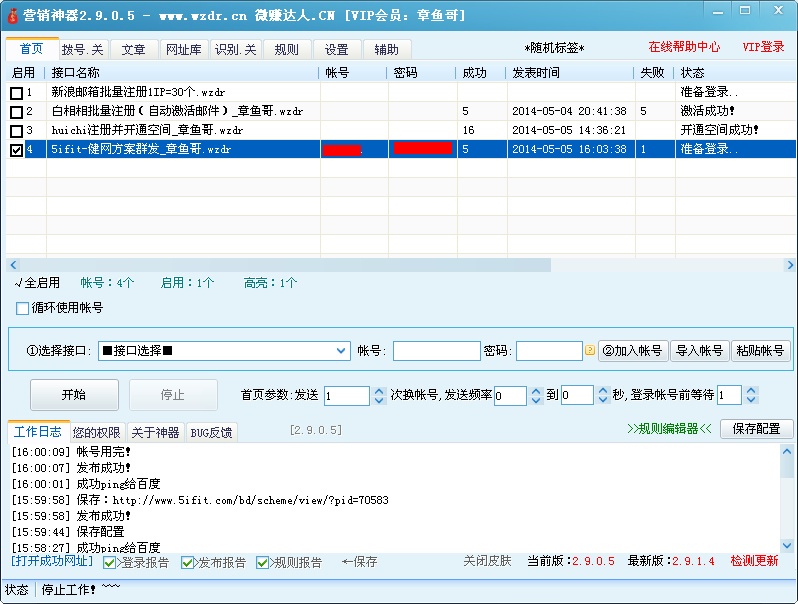Adjust the login wait seconds spinner

(751, 396)
